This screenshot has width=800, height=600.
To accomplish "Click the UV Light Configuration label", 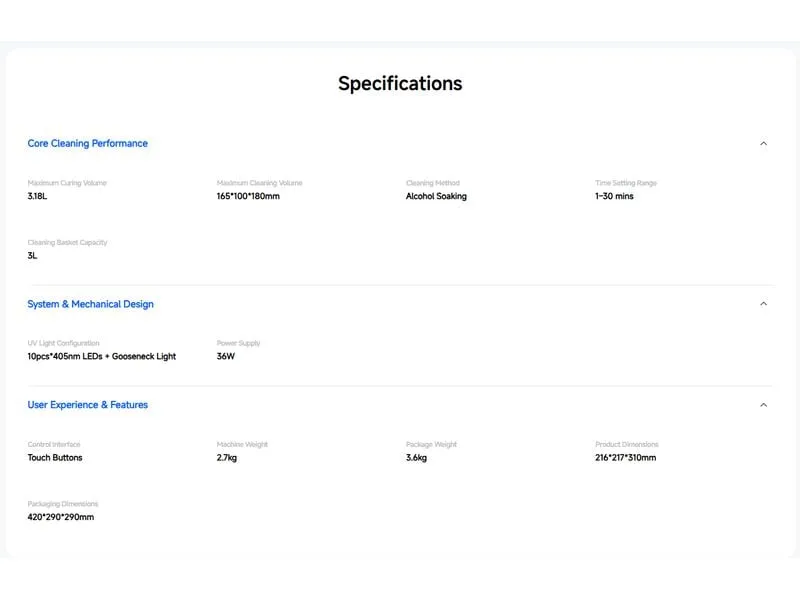I will click(63, 343).
